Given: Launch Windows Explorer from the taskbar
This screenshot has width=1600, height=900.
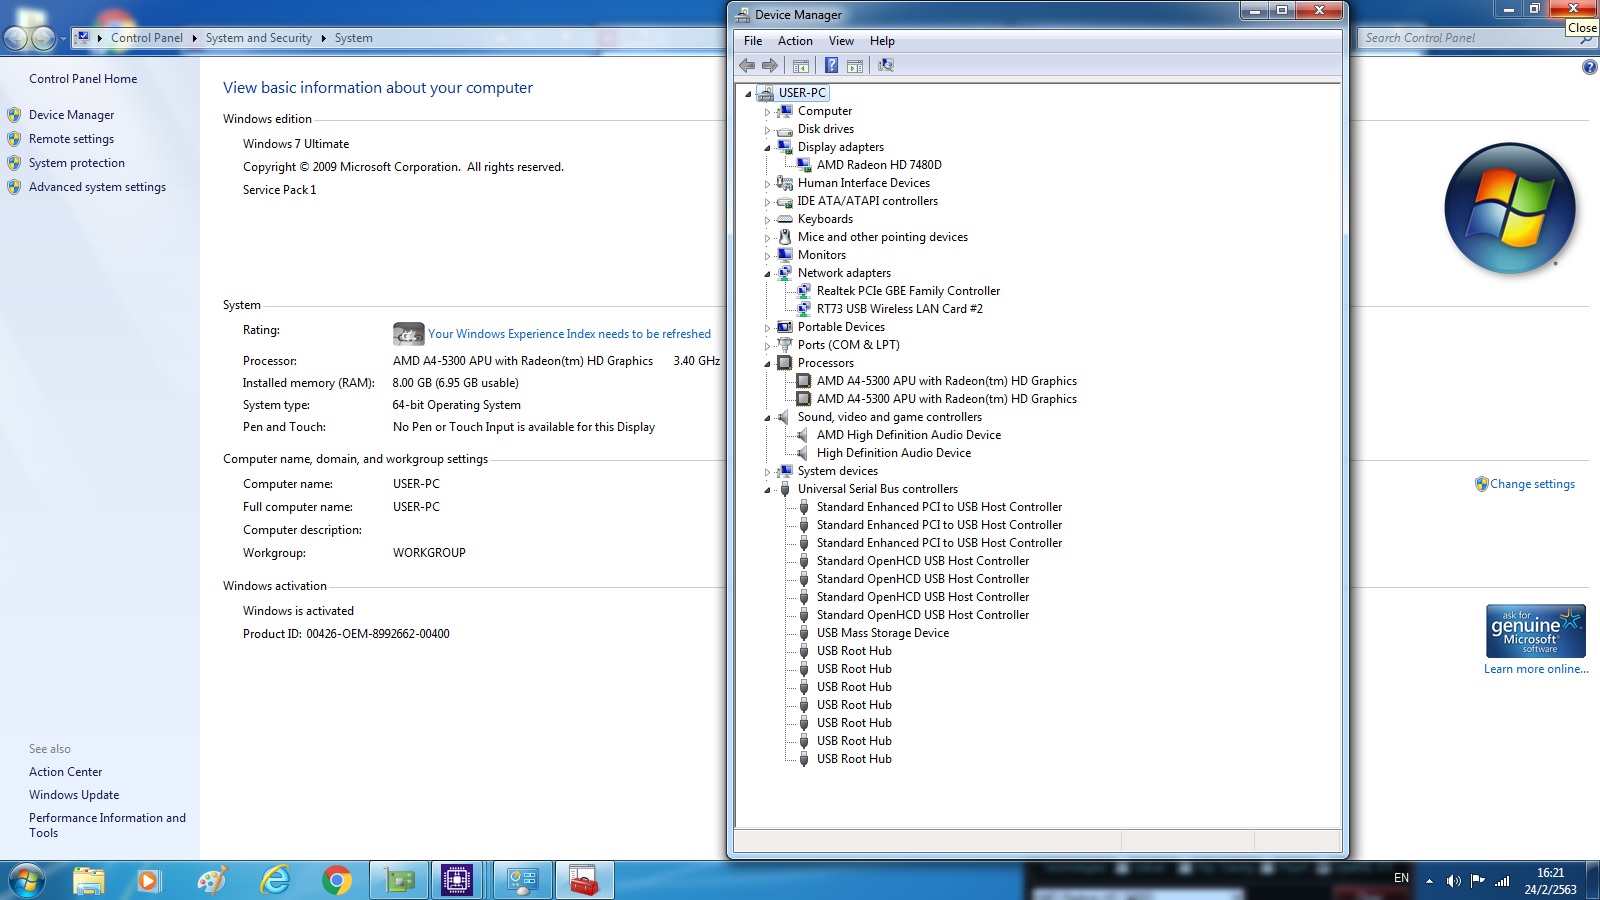Looking at the screenshot, I should point(89,881).
